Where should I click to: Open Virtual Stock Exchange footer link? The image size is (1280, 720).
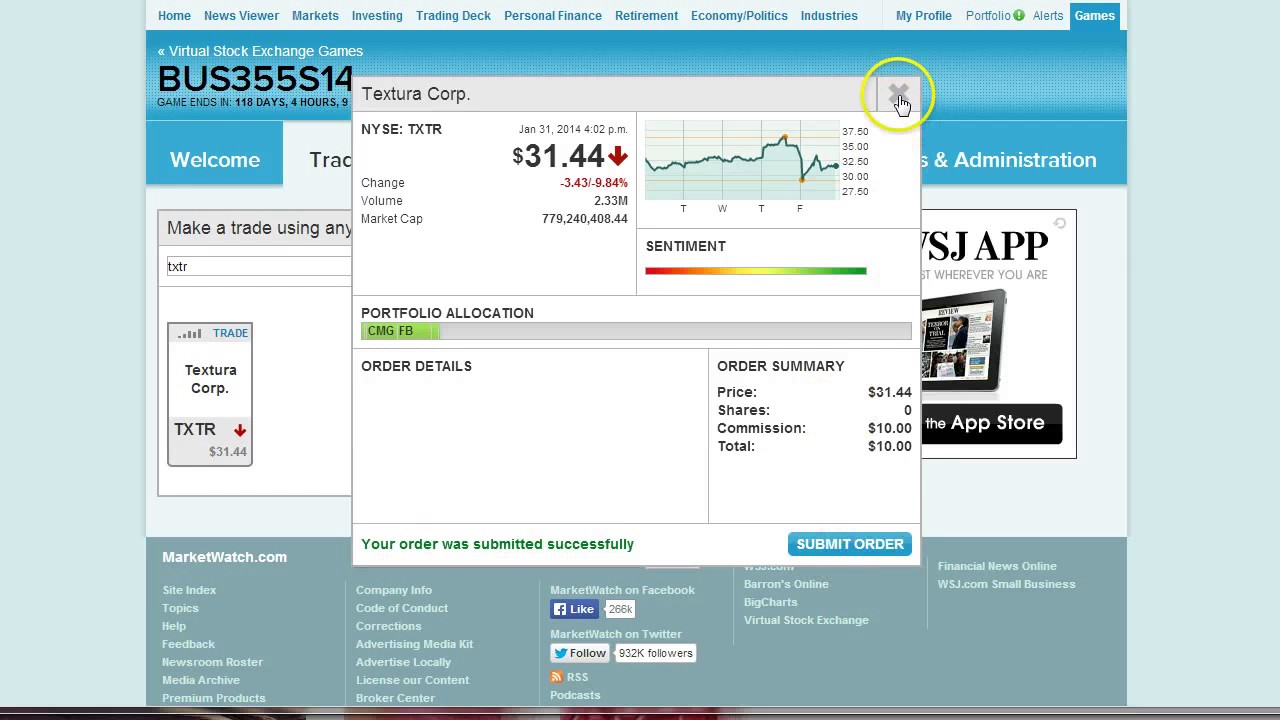pyautogui.click(x=806, y=620)
